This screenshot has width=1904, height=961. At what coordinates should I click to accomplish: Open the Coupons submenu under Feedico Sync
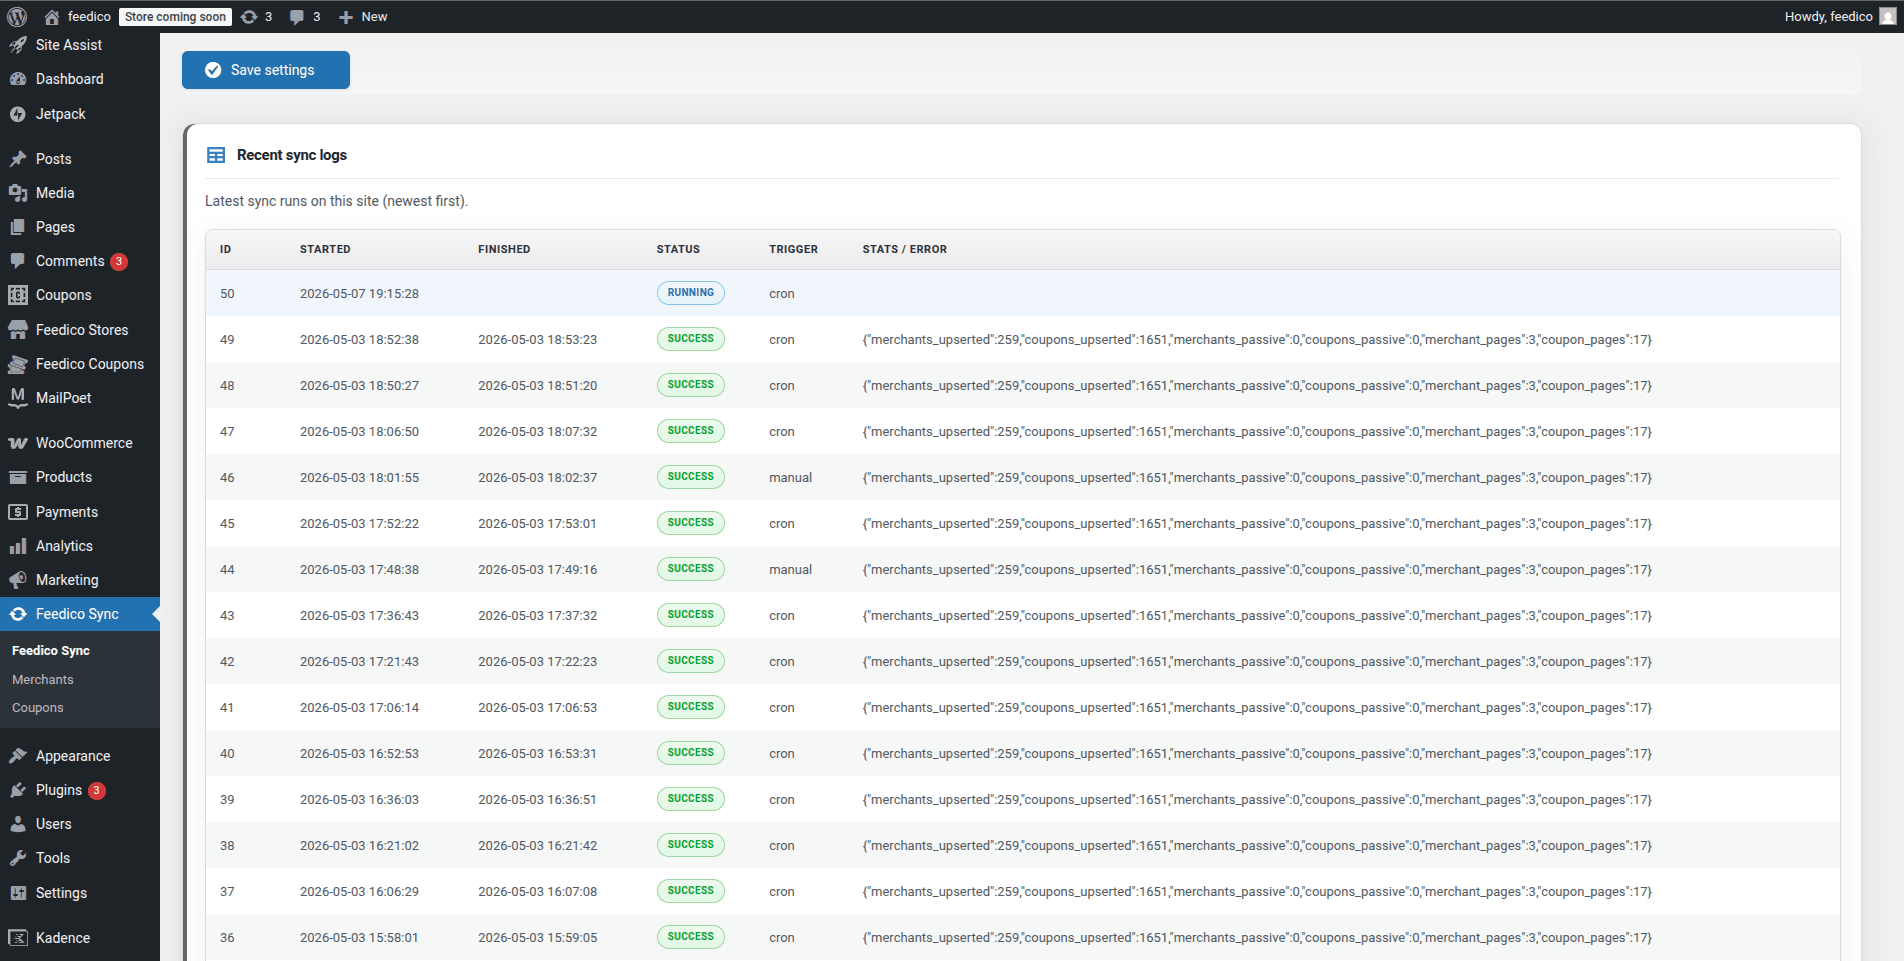38,708
